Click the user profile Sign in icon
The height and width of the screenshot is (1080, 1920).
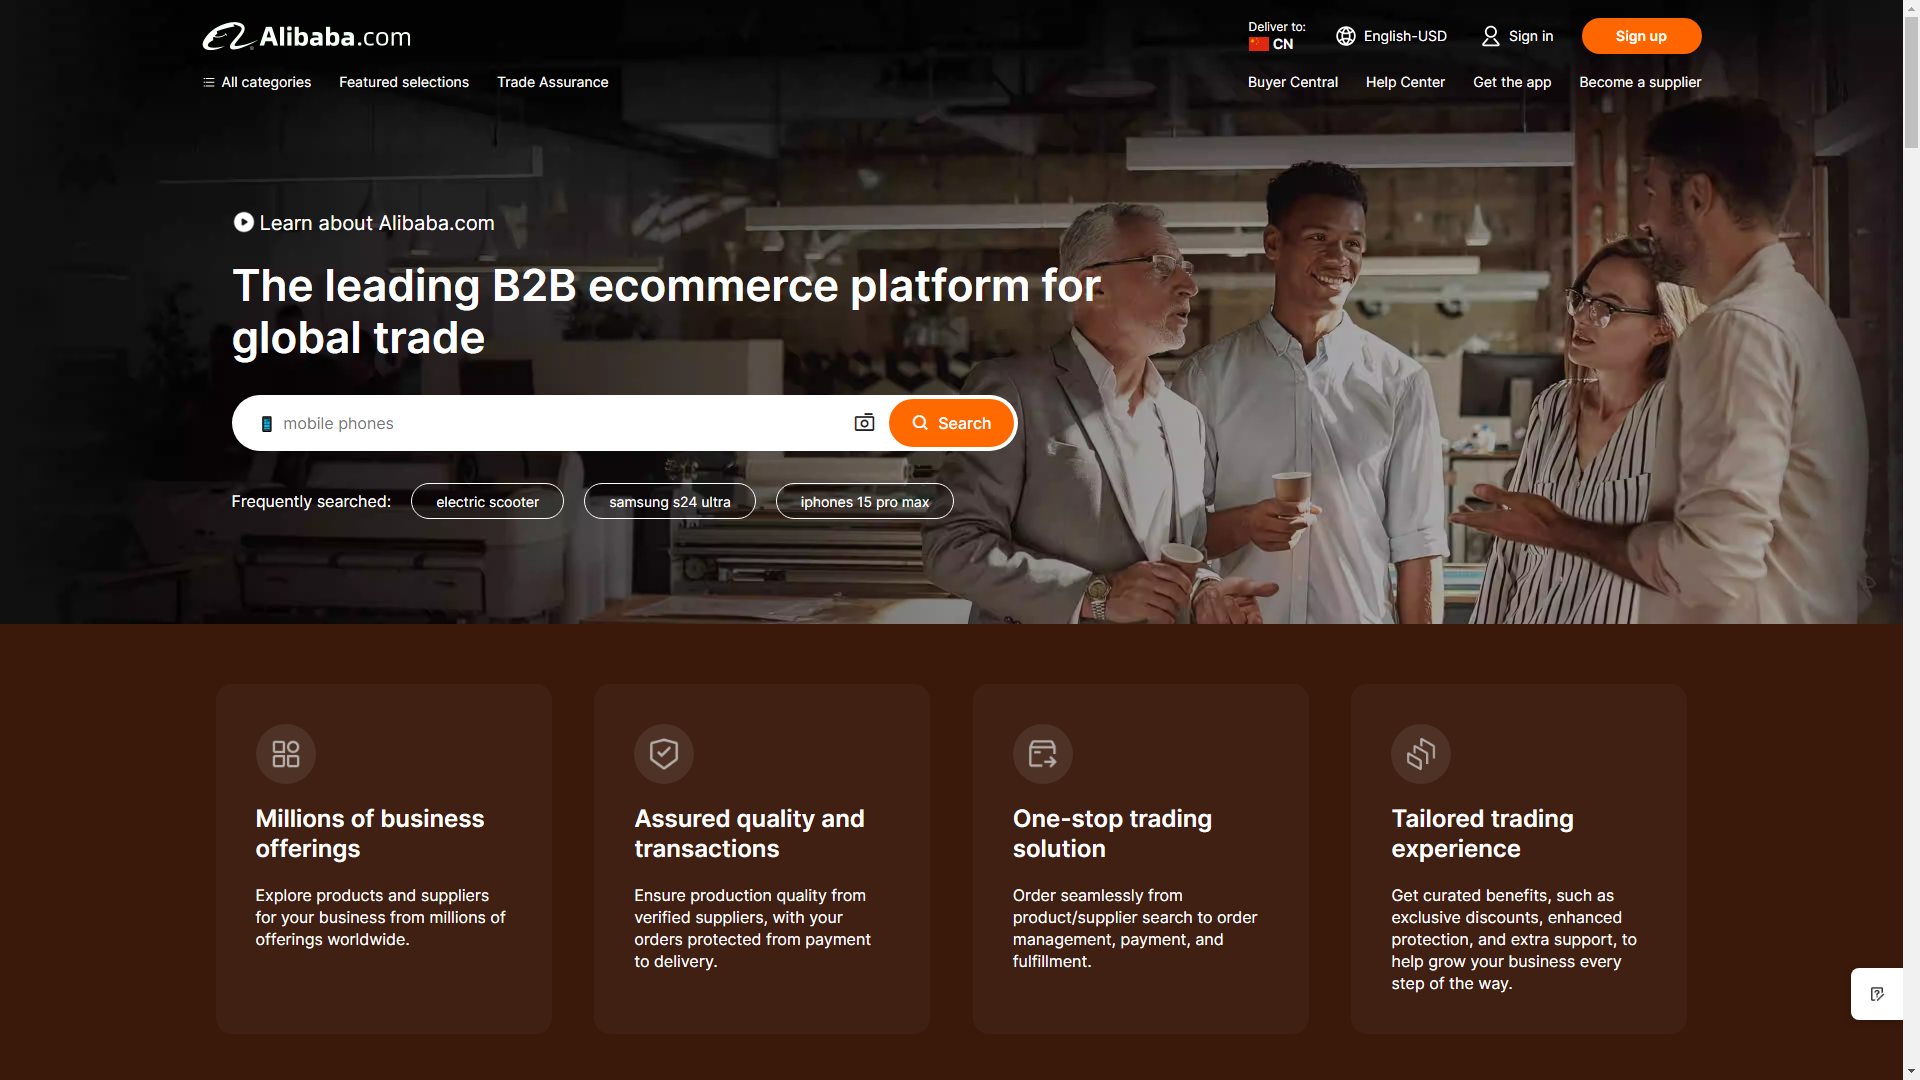[x=1490, y=36]
